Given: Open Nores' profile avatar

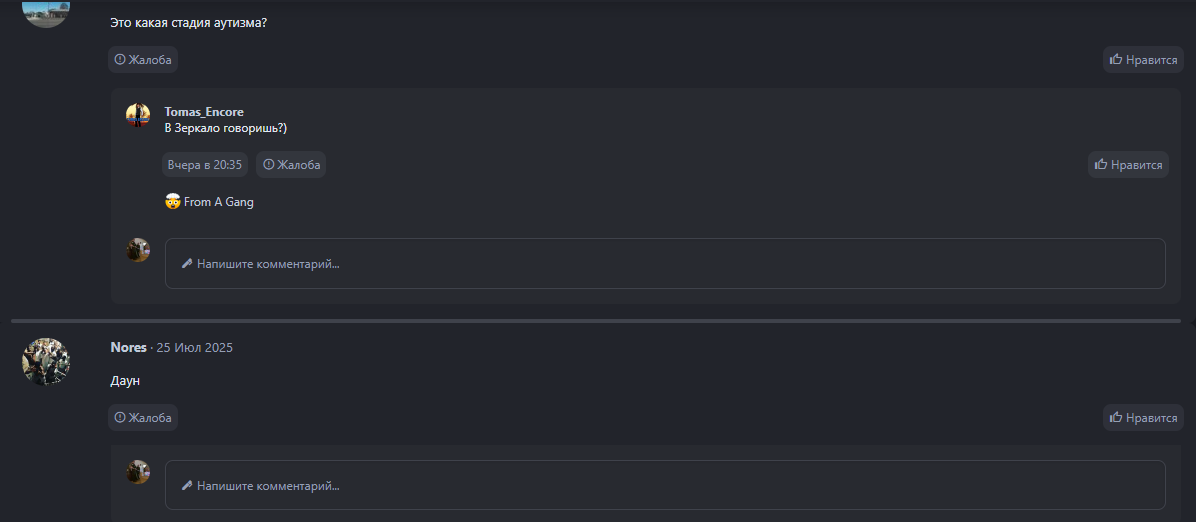Looking at the screenshot, I should point(46,362).
